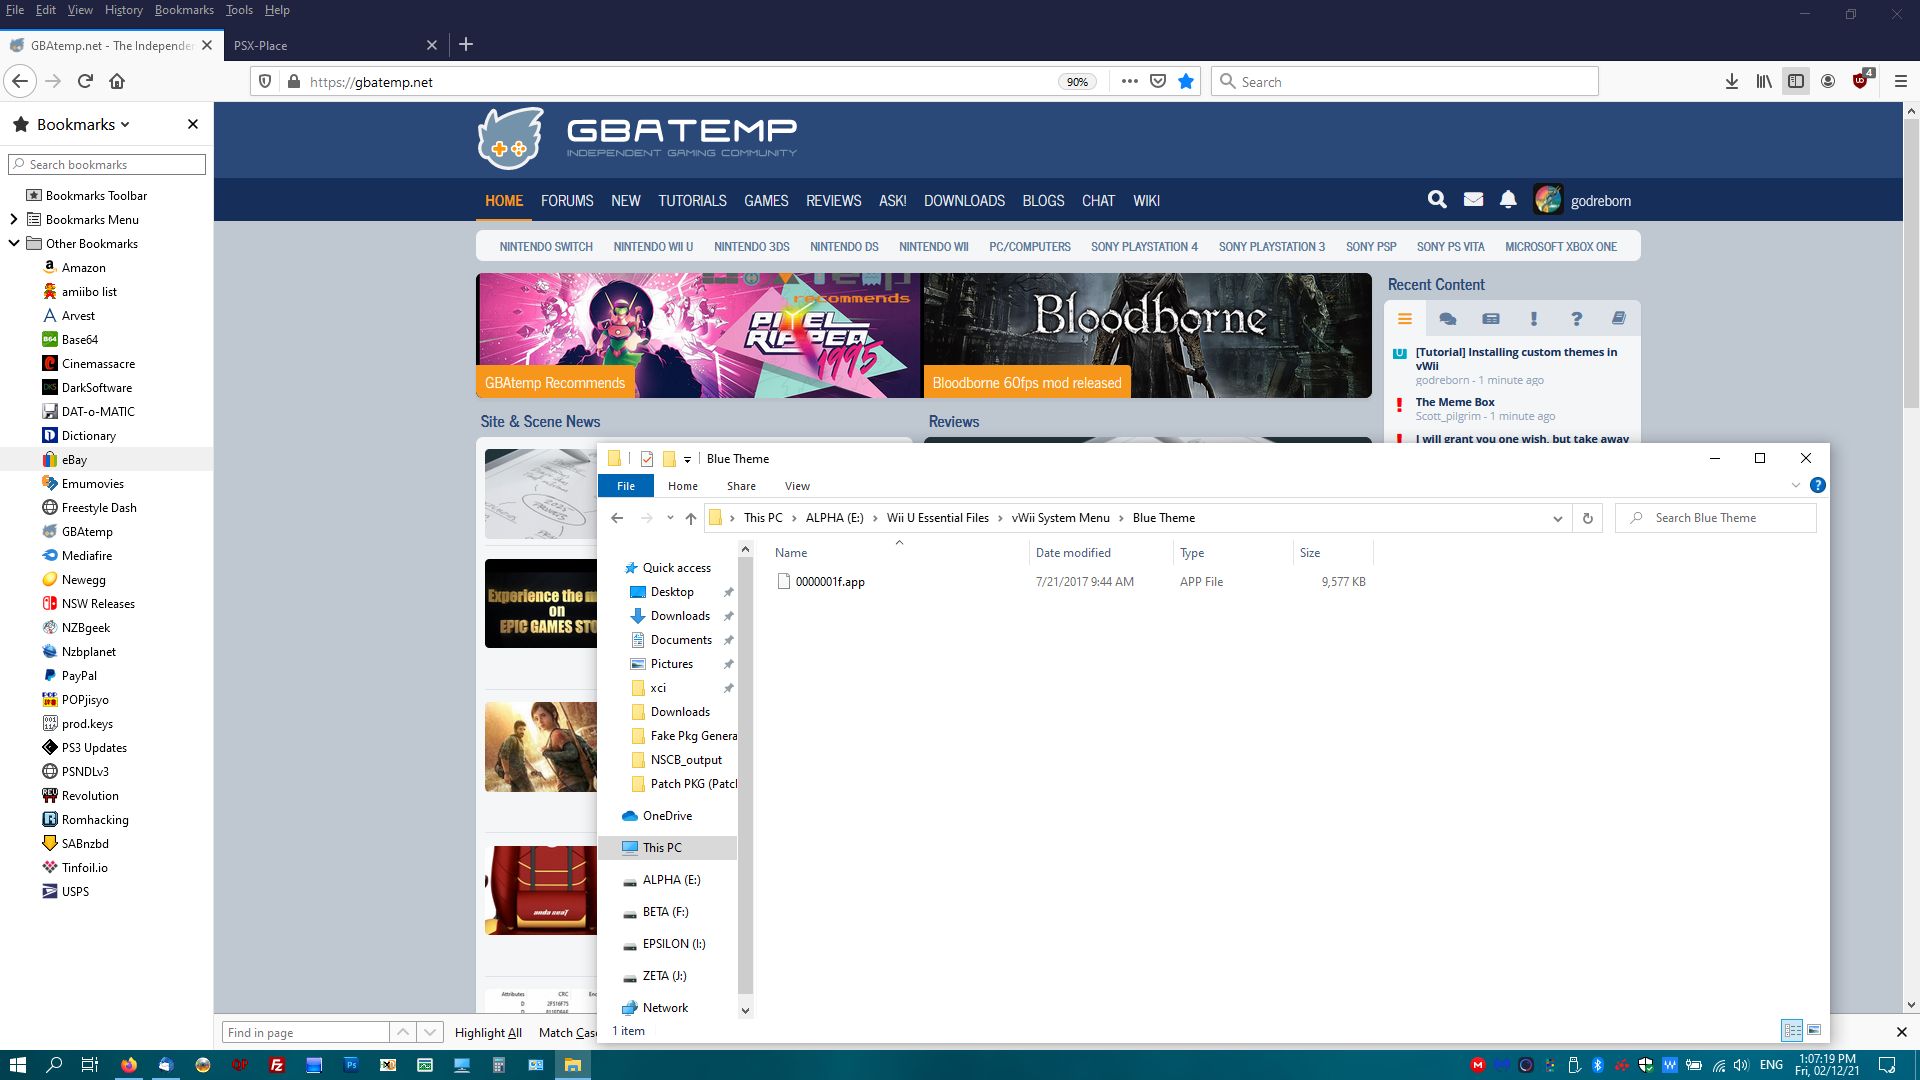Toggle Highlight All in find bar
Screen dimensions: 1920x1080
(488, 1033)
